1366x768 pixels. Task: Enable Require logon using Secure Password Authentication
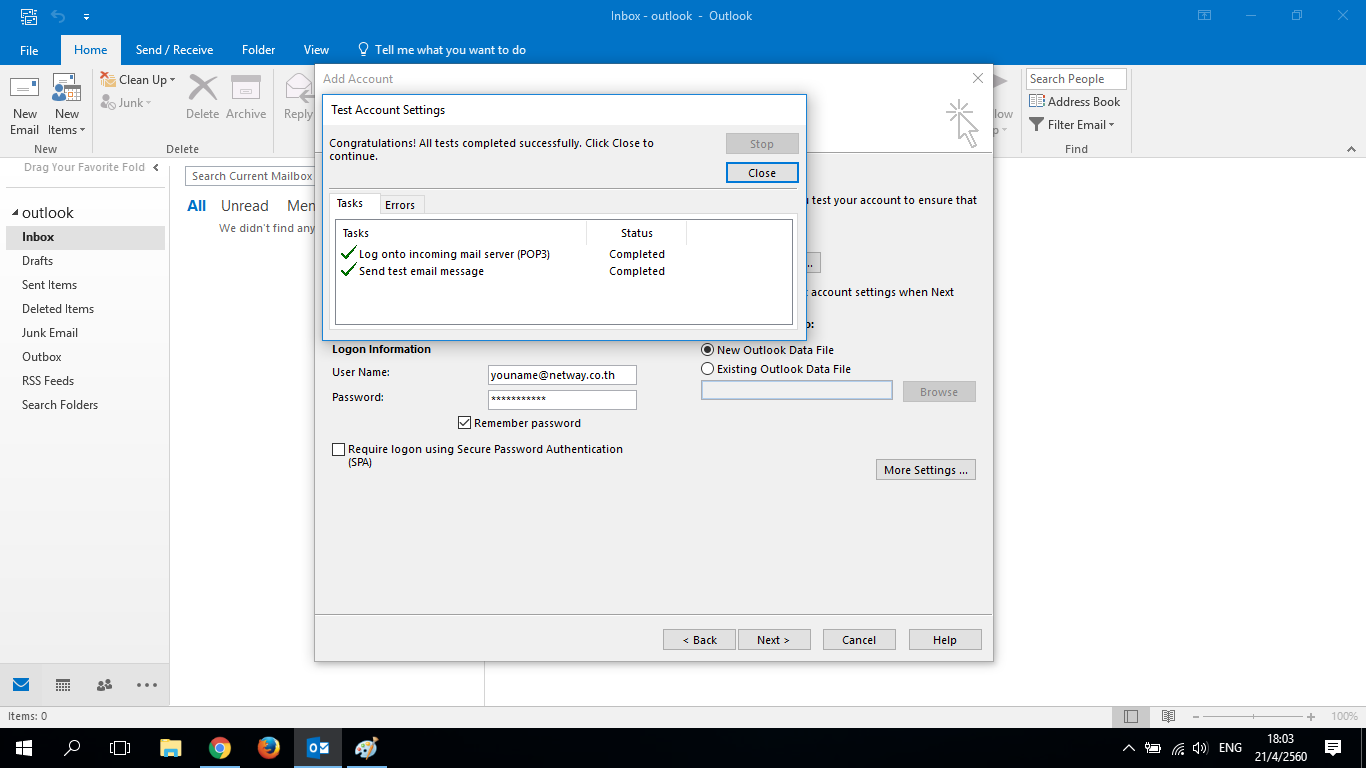click(339, 450)
